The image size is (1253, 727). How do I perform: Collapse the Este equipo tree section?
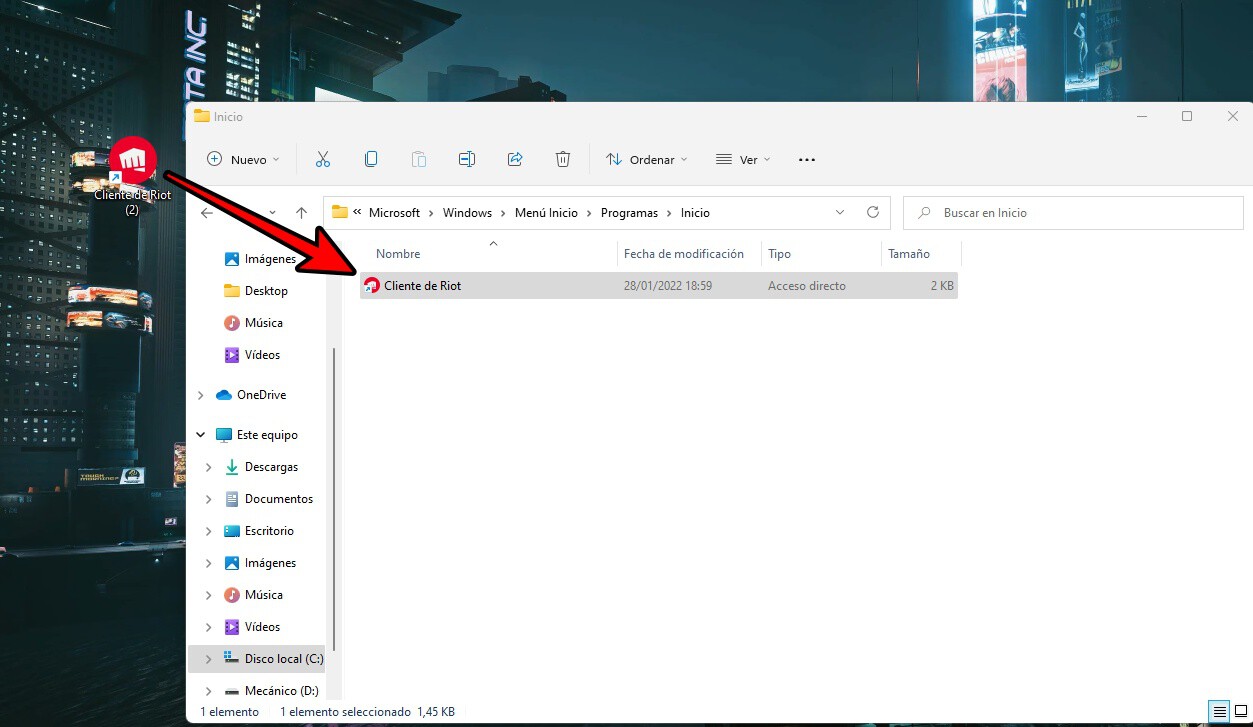tap(199, 434)
